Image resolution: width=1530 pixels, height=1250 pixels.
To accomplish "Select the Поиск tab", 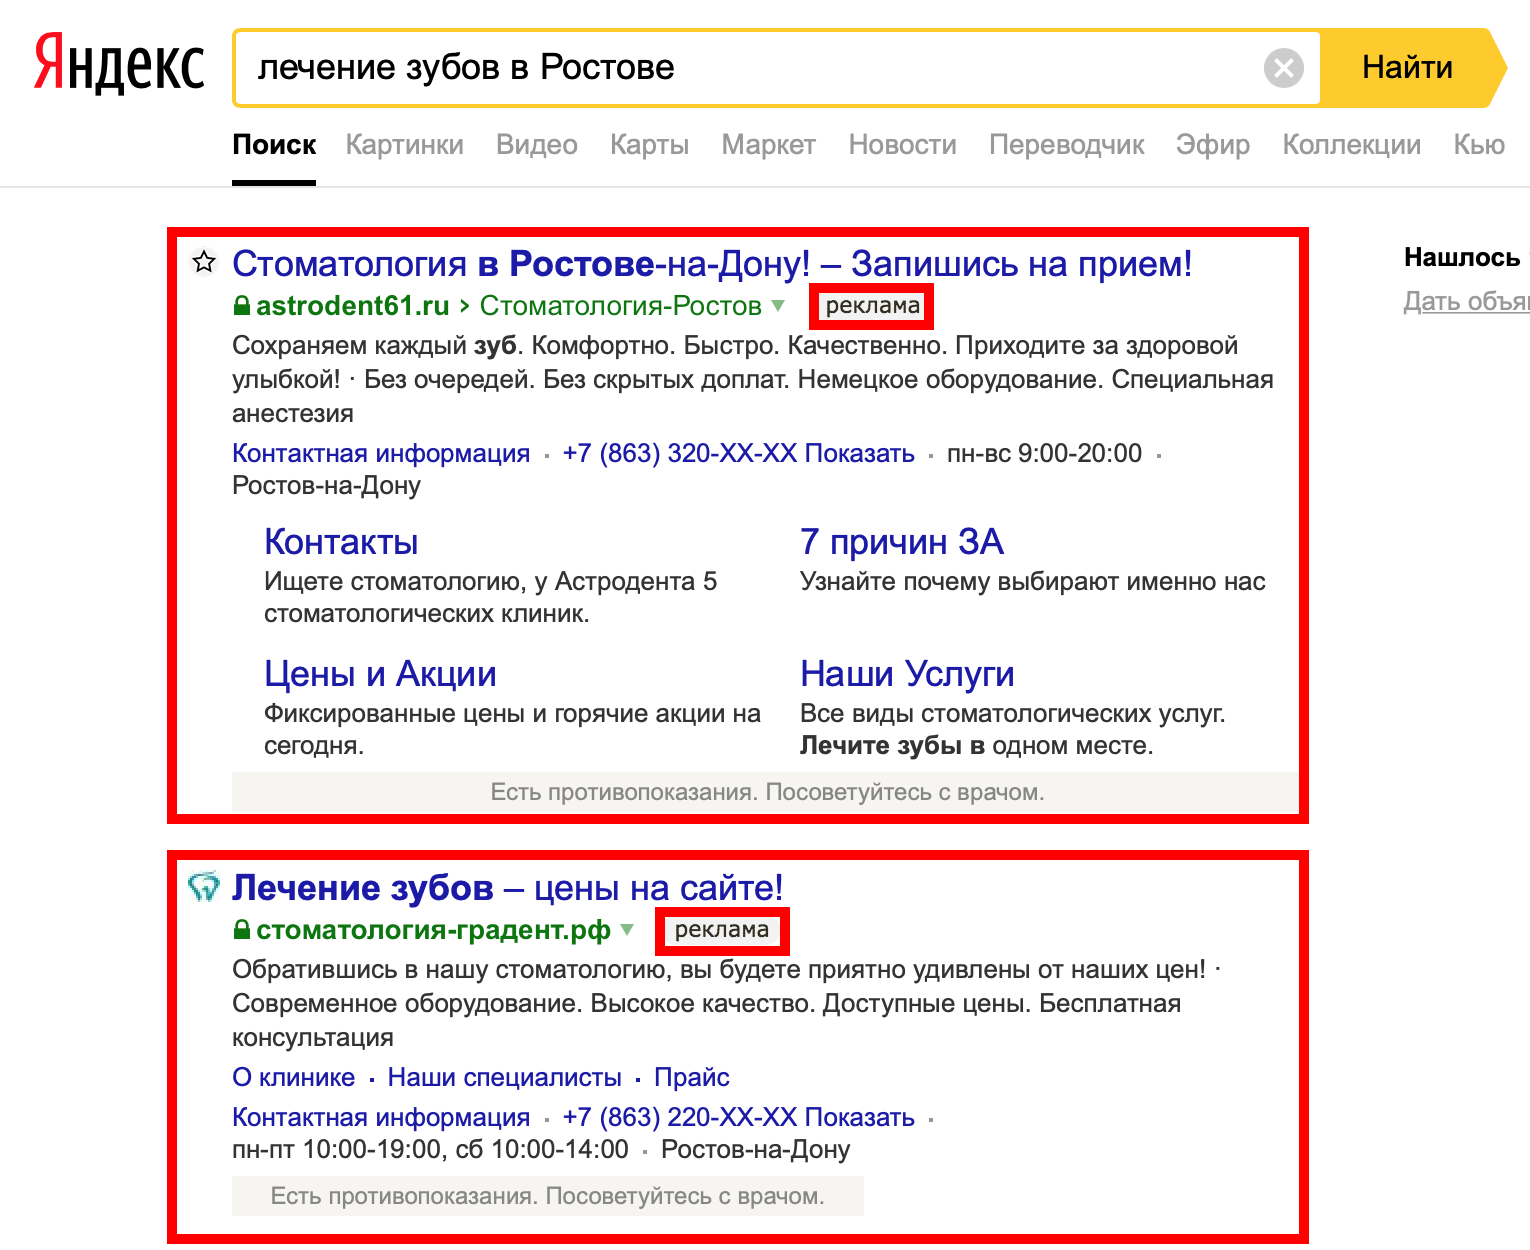I will (x=274, y=145).
